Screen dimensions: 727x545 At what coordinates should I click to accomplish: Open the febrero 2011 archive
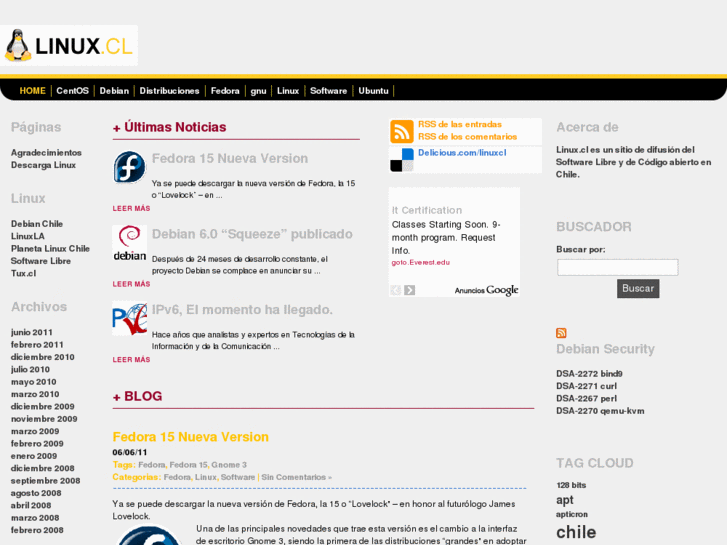[x=37, y=345]
